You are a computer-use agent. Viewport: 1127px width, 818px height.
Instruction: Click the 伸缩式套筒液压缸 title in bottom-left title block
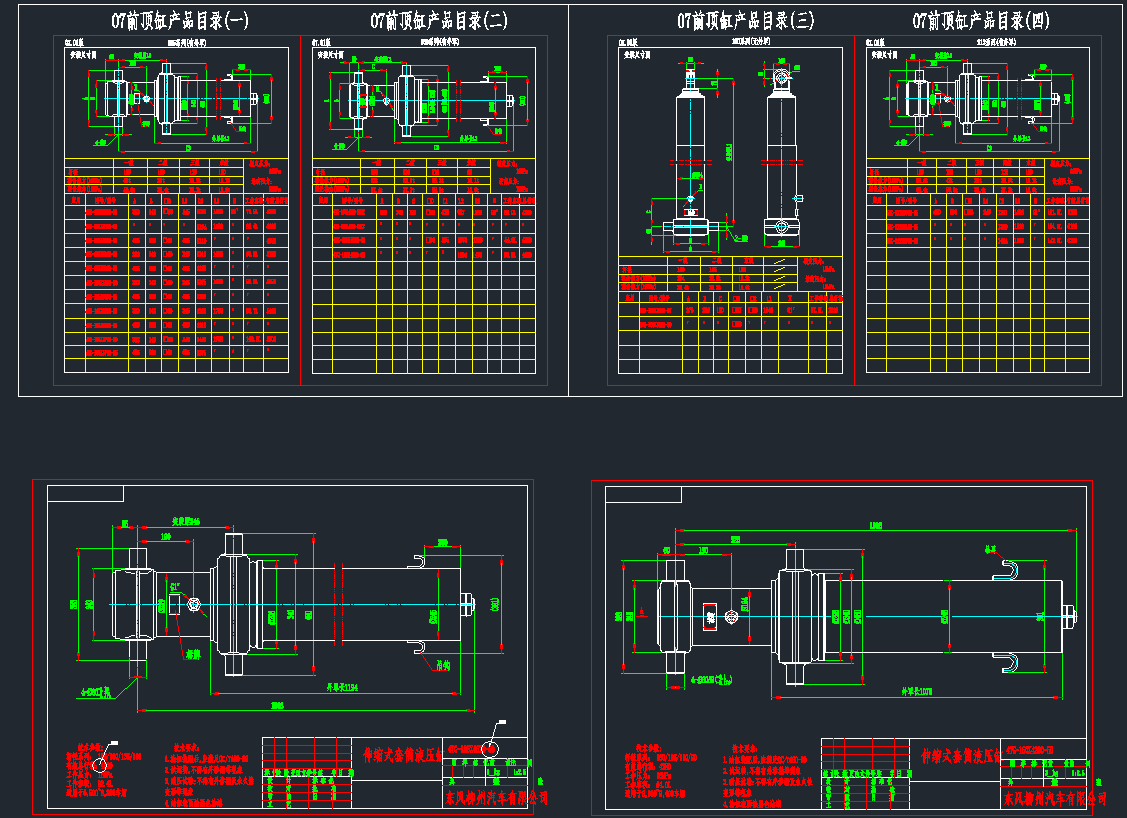coord(400,756)
